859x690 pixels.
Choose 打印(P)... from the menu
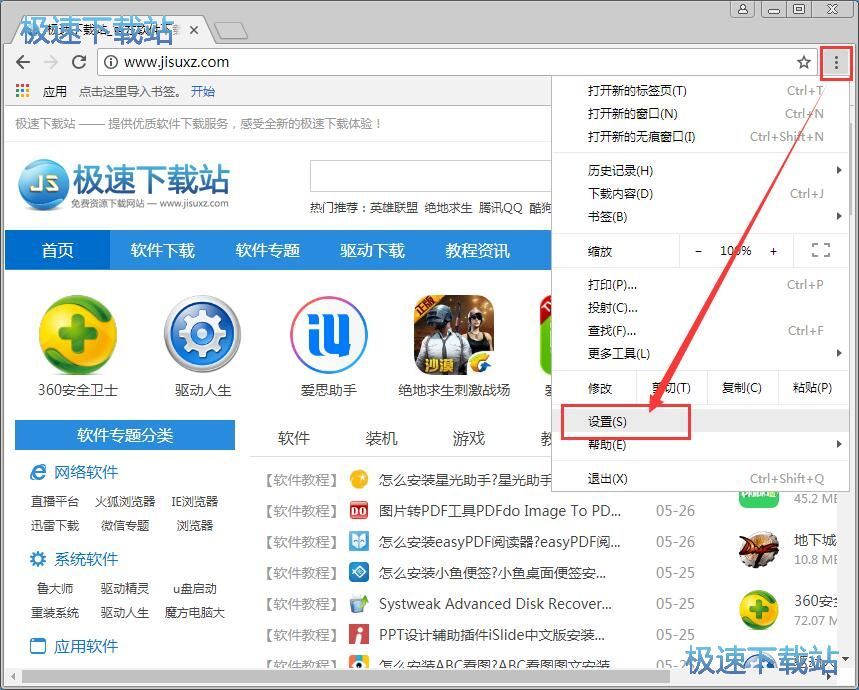(700, 285)
